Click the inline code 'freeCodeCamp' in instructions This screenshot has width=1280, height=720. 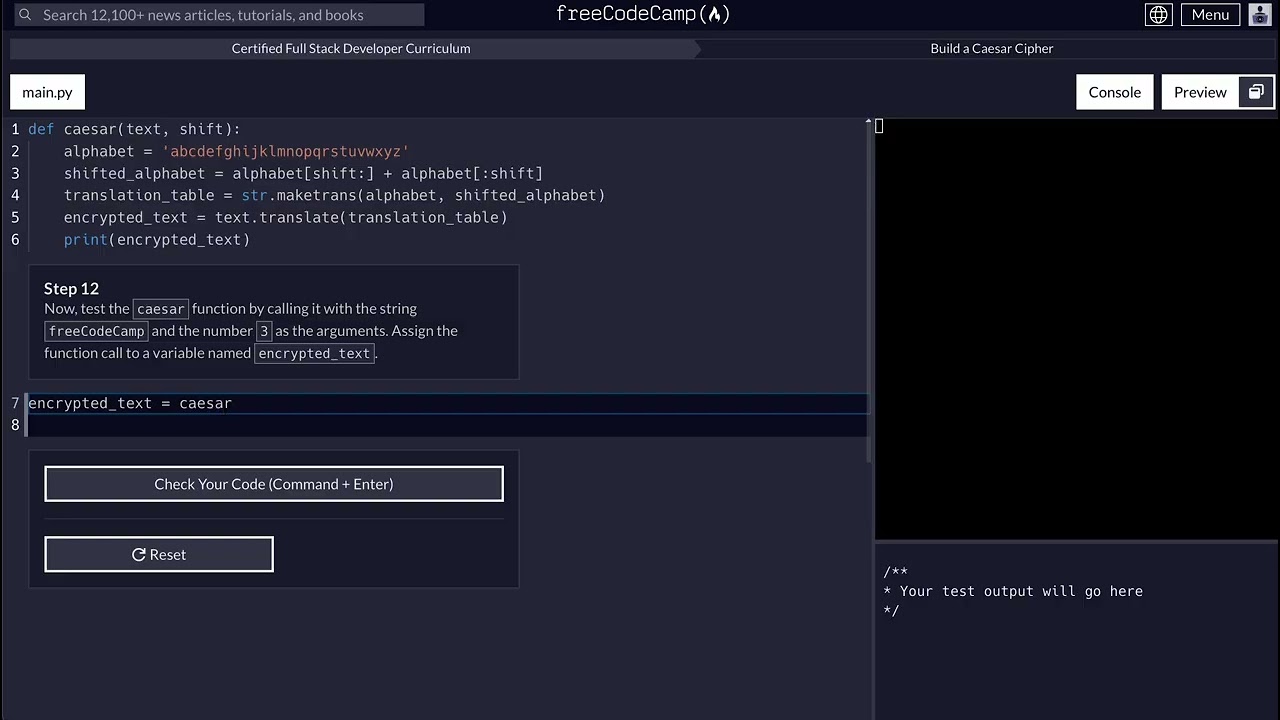click(x=96, y=331)
